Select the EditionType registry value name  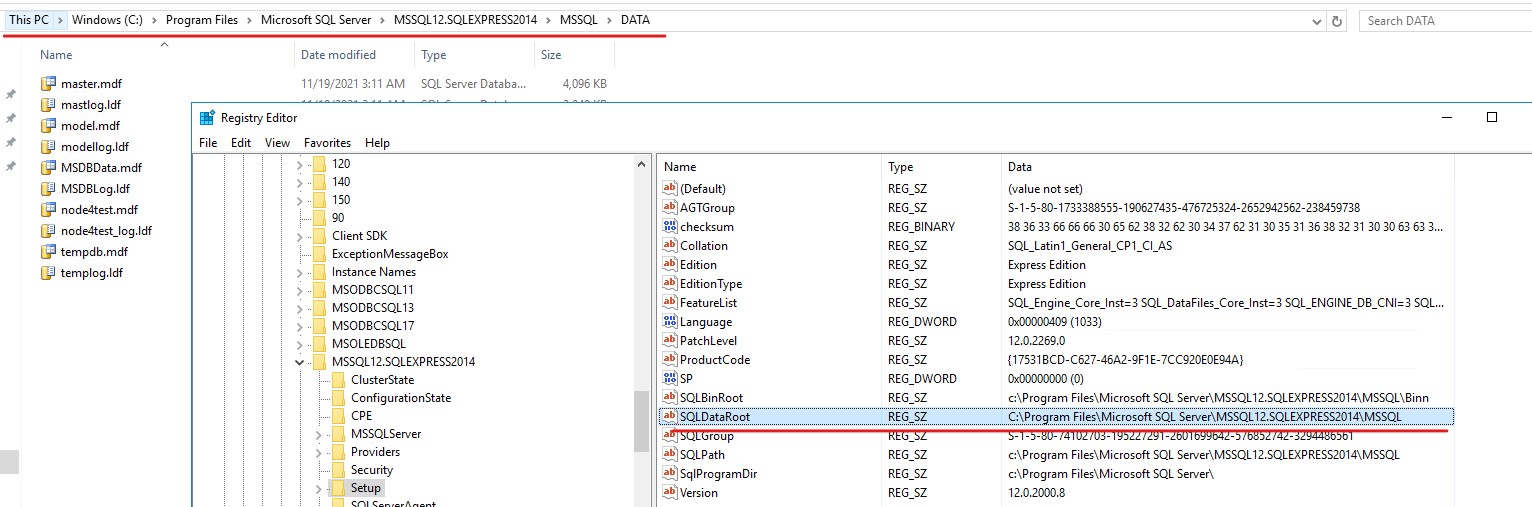click(x=711, y=284)
